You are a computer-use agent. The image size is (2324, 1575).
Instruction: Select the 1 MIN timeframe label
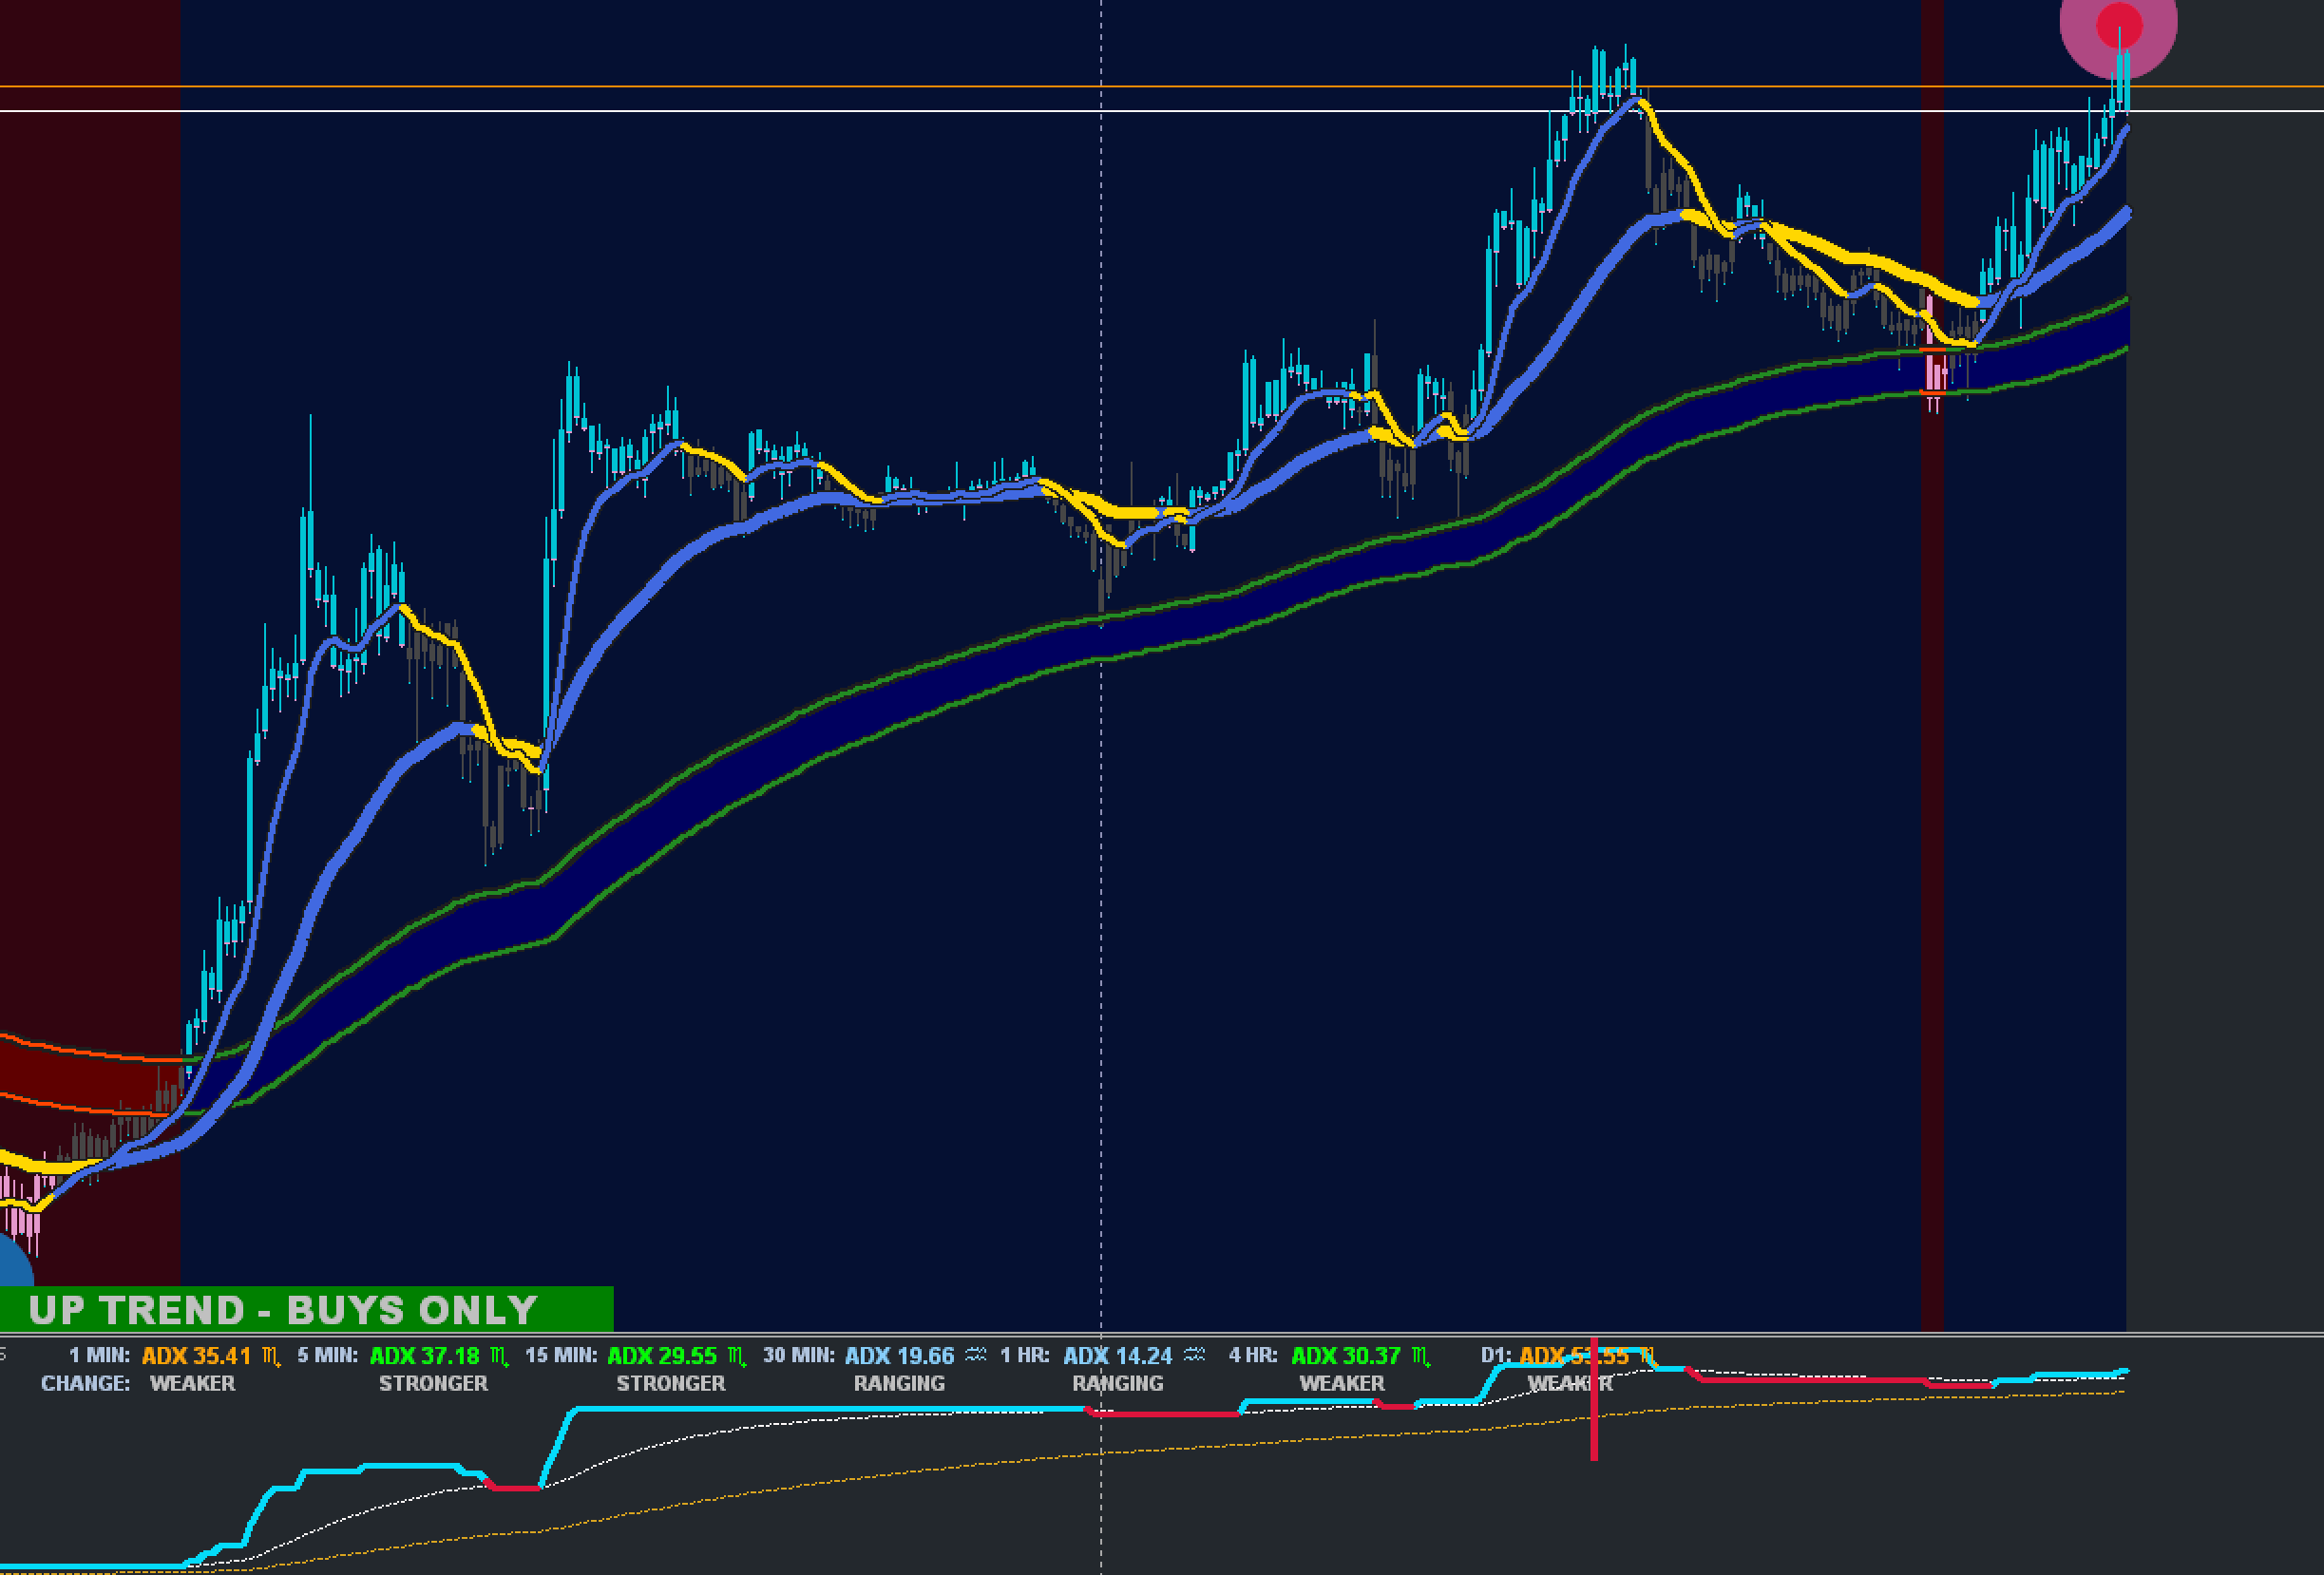point(99,1356)
